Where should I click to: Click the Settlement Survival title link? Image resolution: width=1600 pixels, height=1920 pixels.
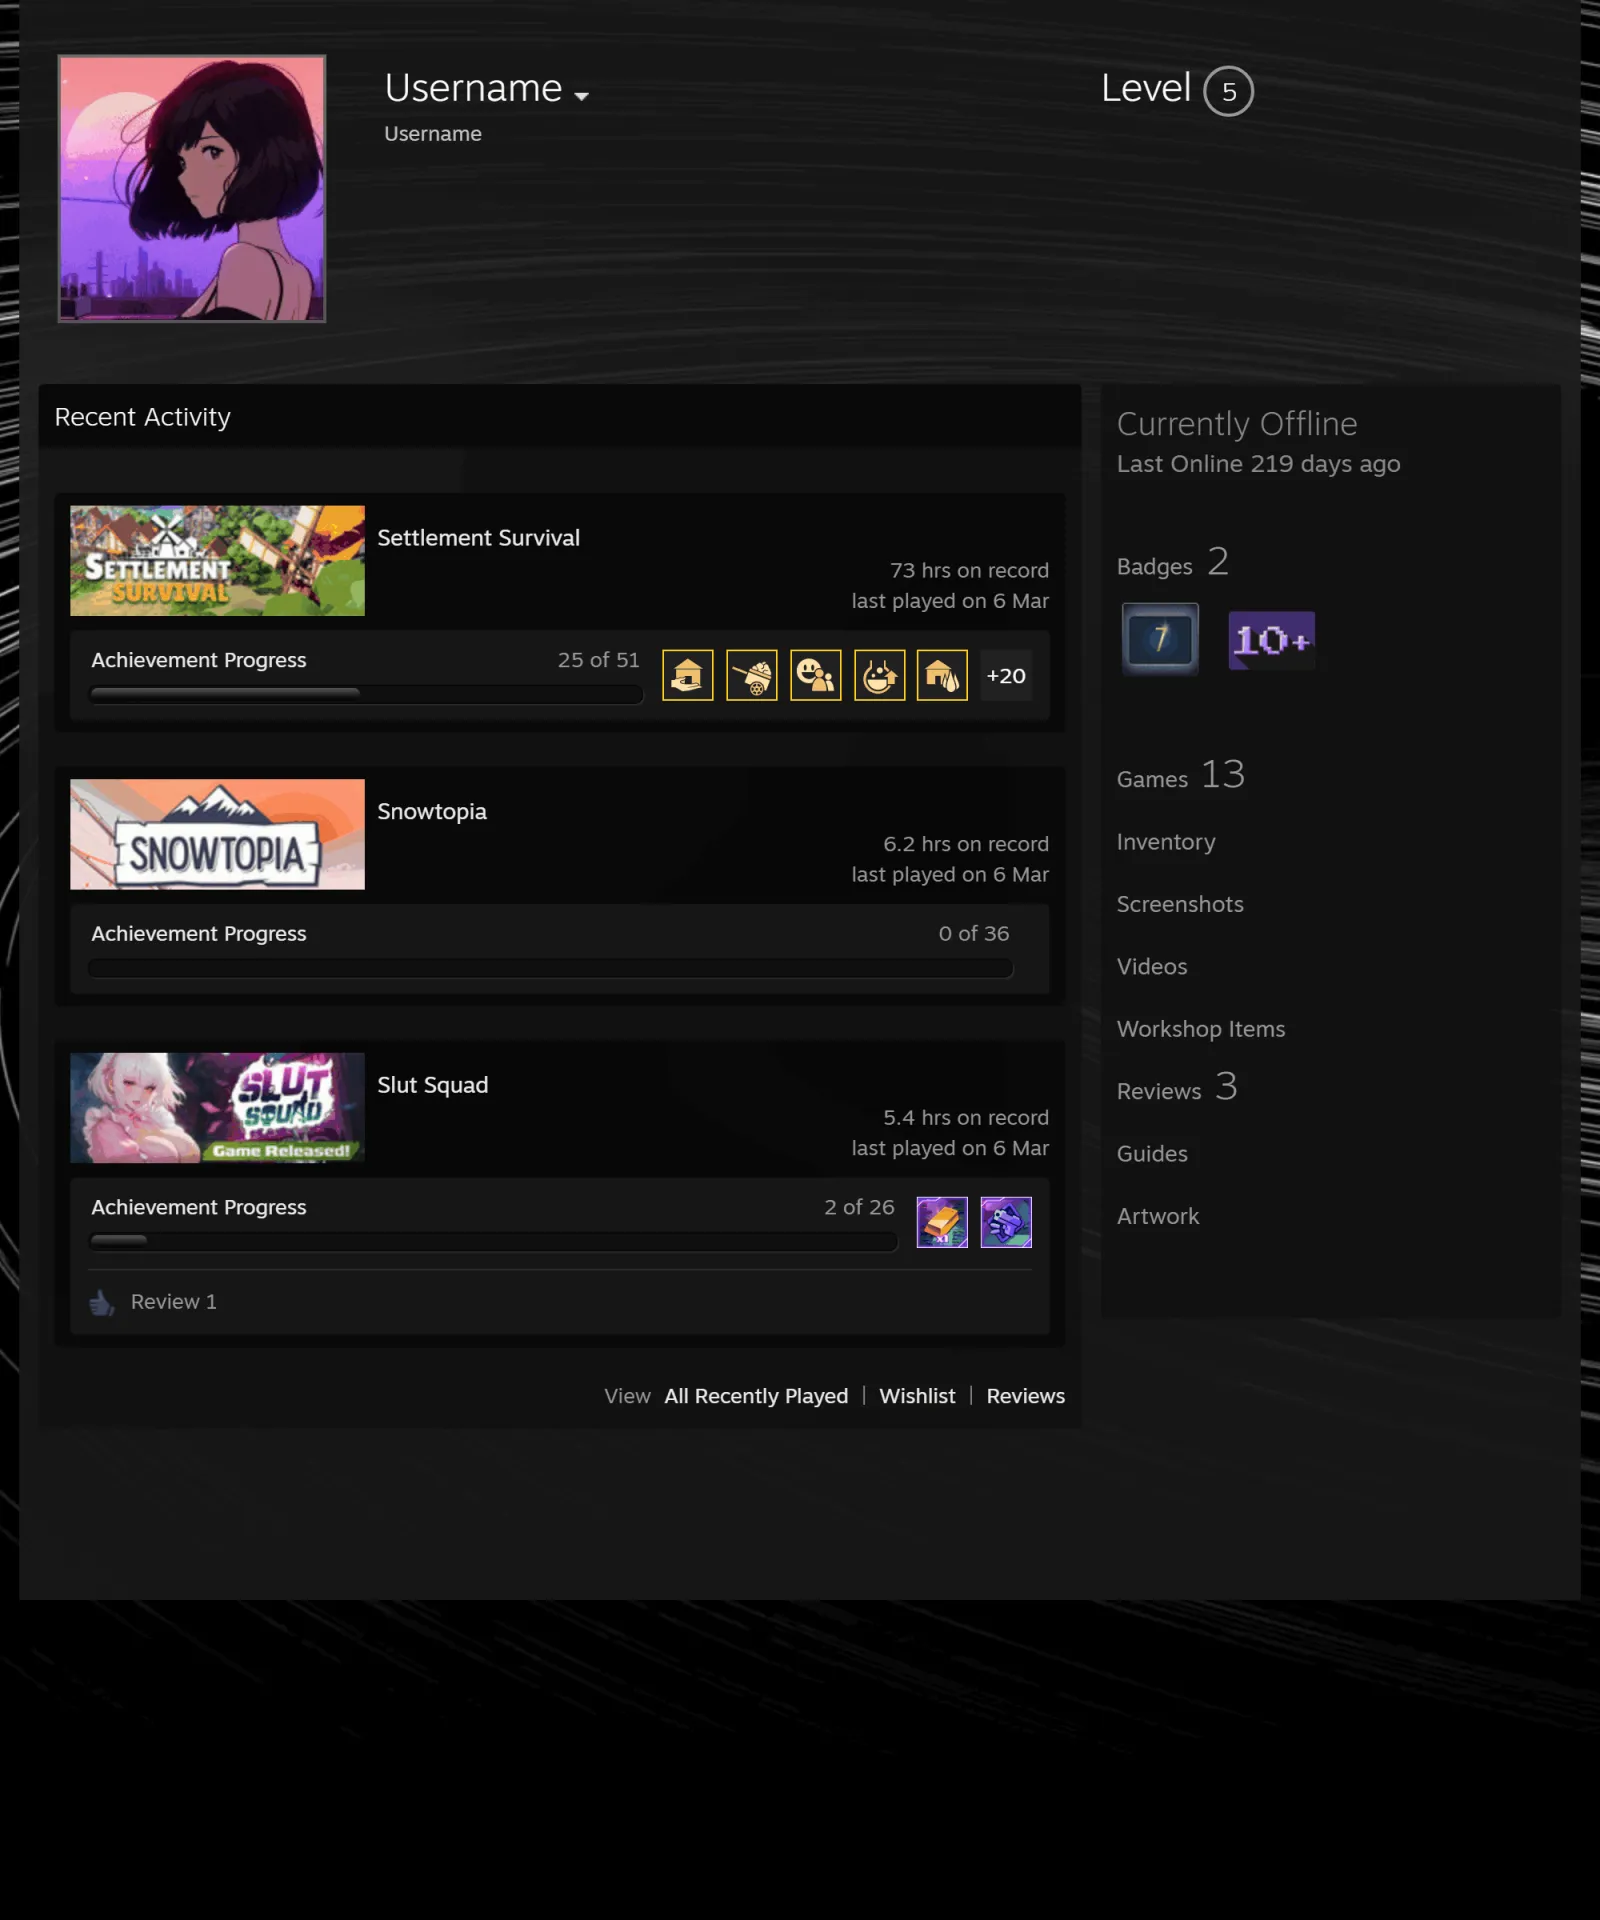[478, 538]
